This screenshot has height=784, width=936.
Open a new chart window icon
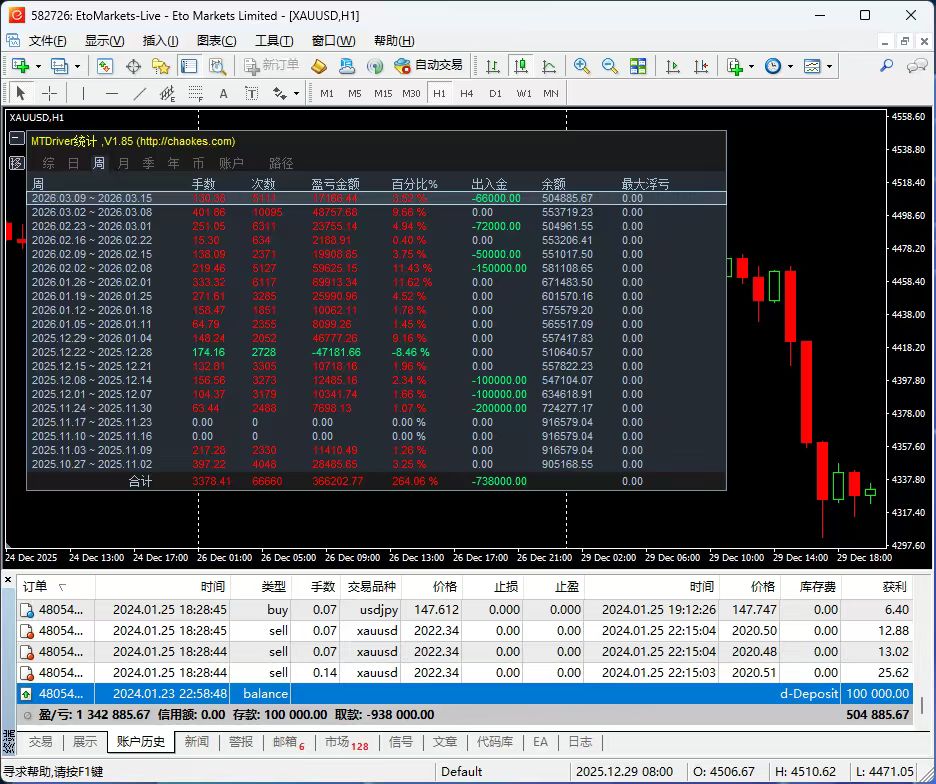pos(20,66)
